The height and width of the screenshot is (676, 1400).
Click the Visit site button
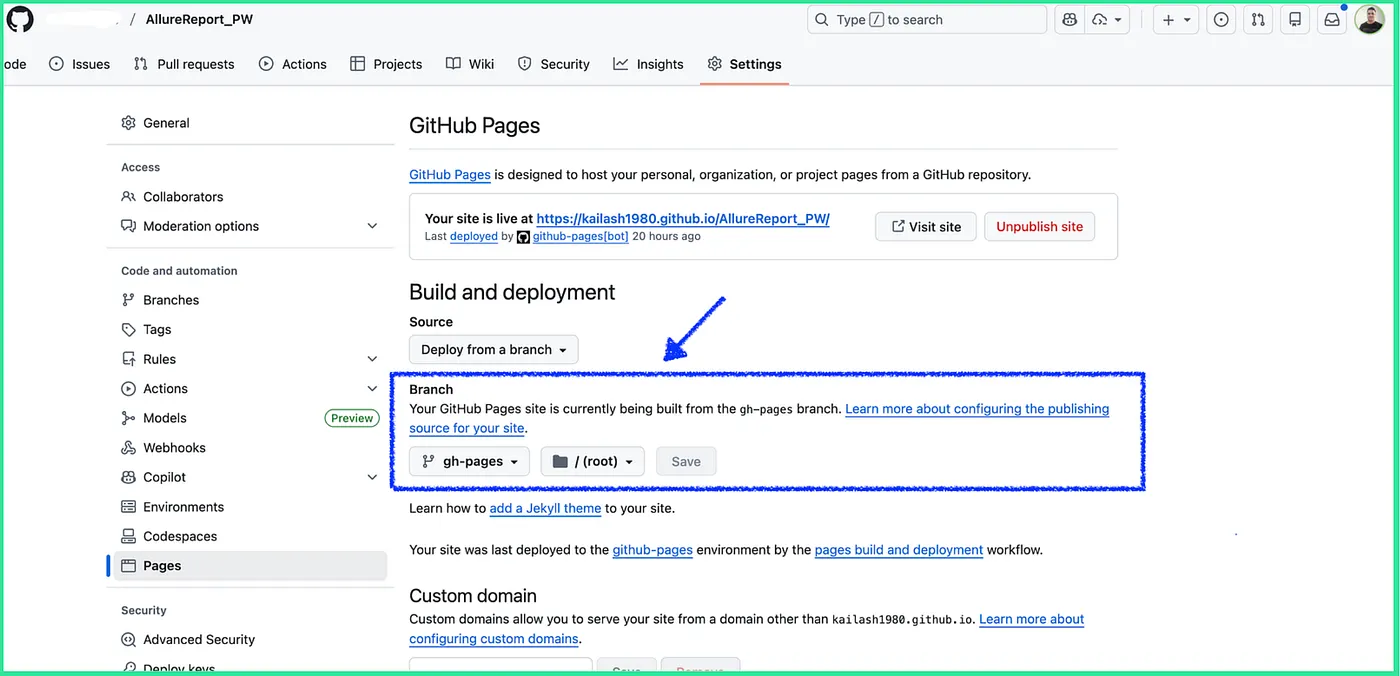pyautogui.click(x=925, y=227)
